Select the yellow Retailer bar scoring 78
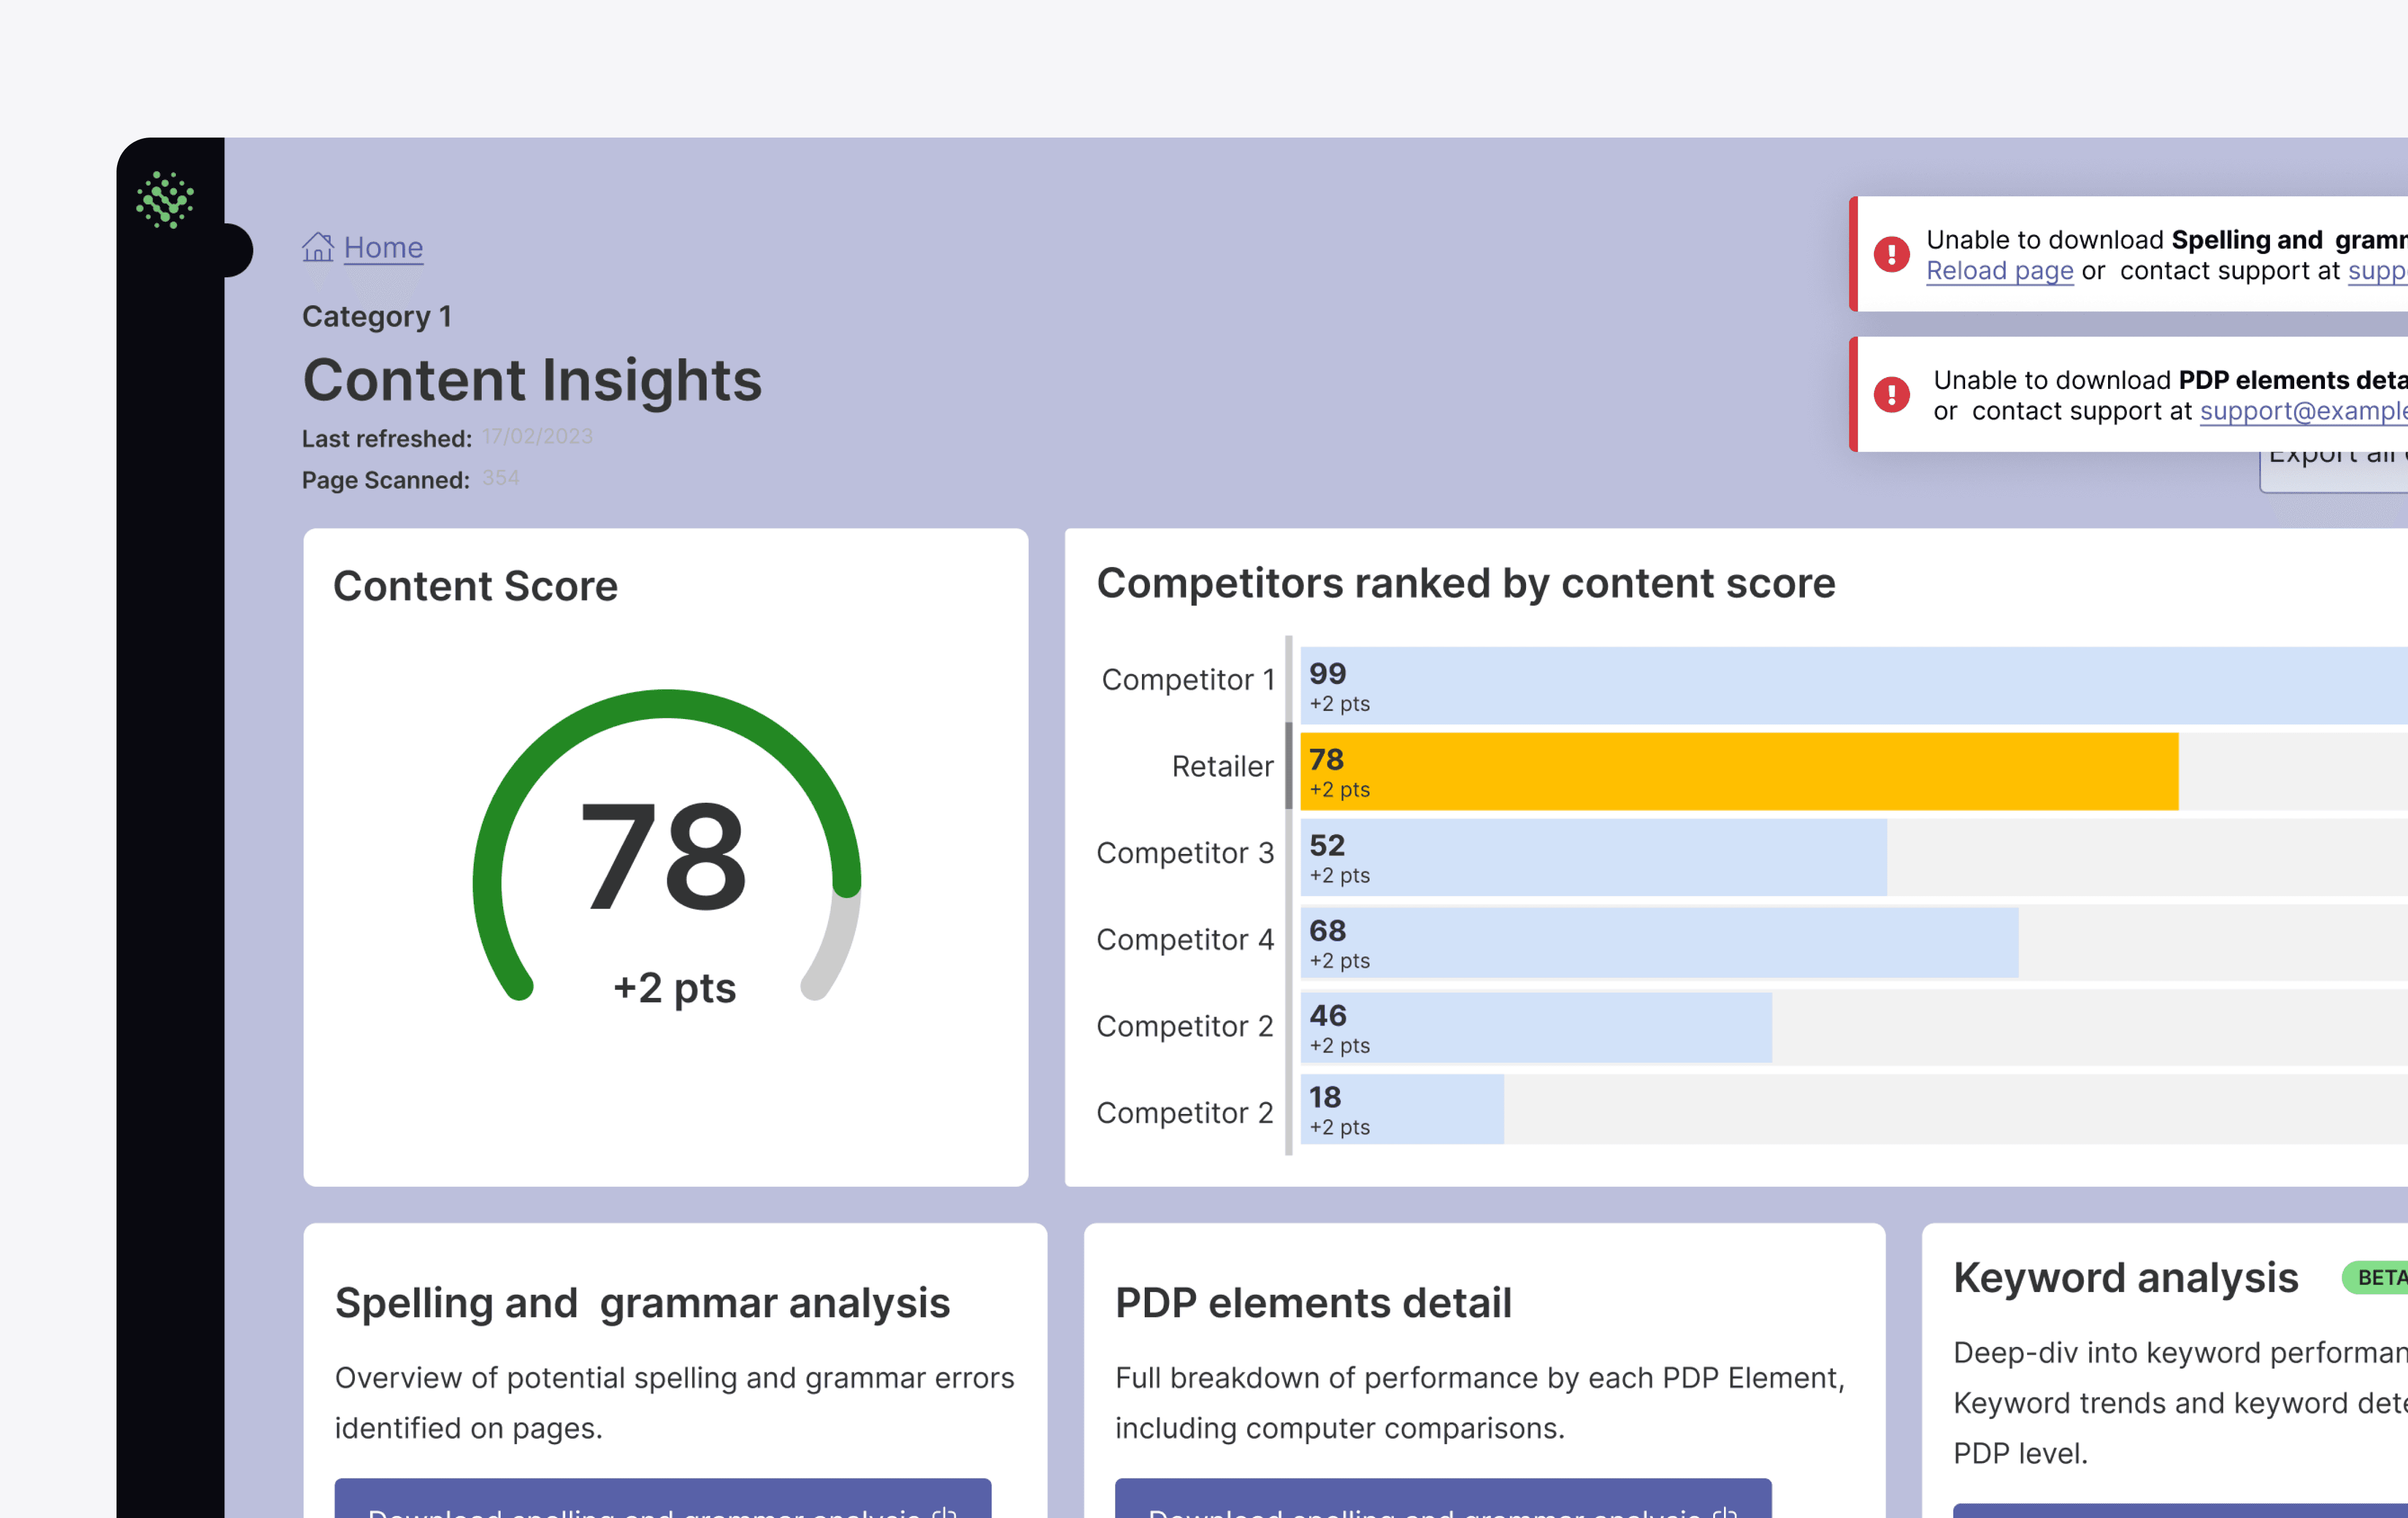2408x1518 pixels. (1739, 771)
